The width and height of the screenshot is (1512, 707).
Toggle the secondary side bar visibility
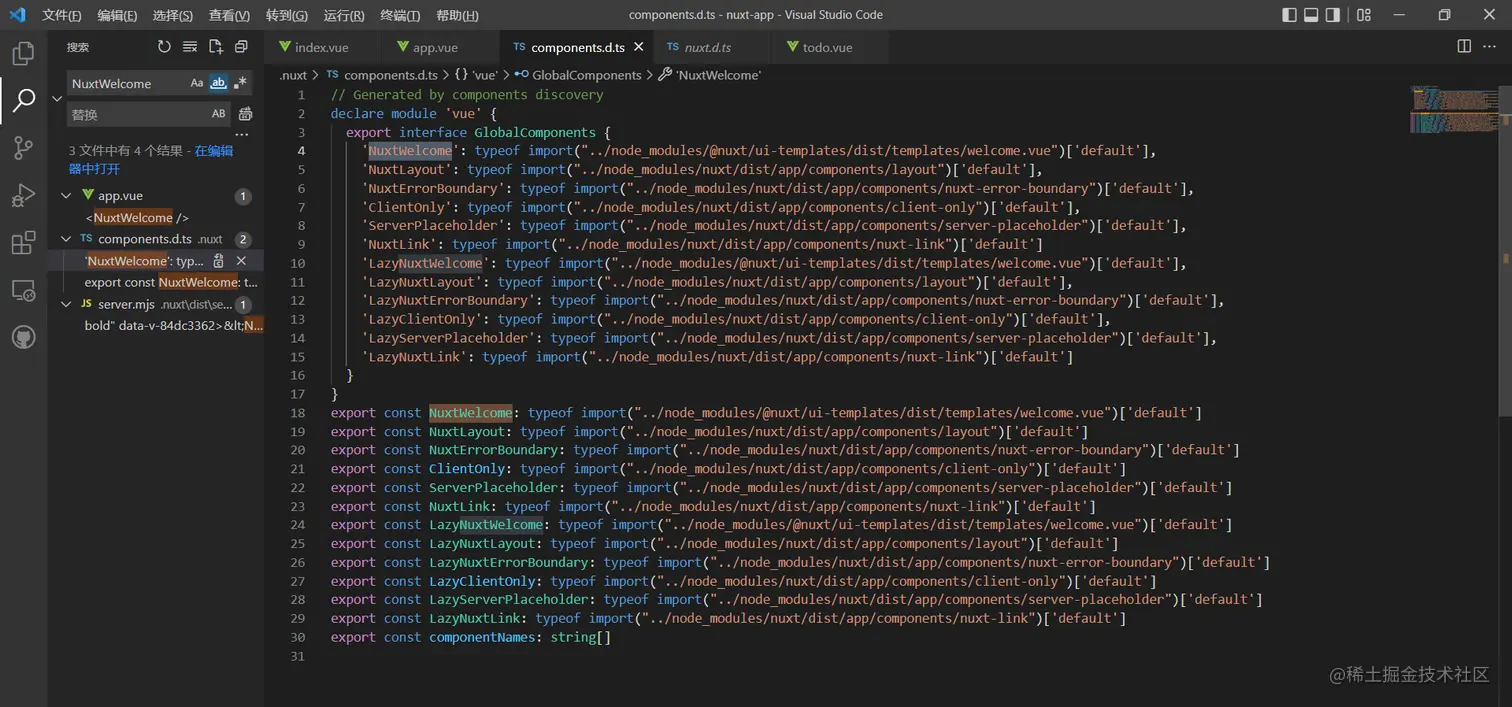1333,15
